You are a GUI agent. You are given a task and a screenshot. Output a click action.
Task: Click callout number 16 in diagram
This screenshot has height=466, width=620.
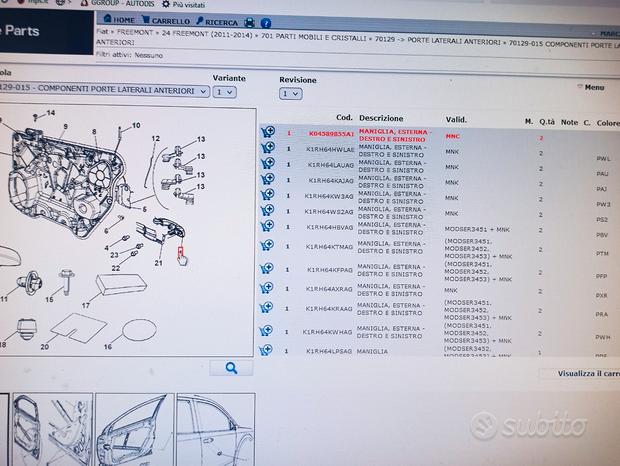point(108,347)
